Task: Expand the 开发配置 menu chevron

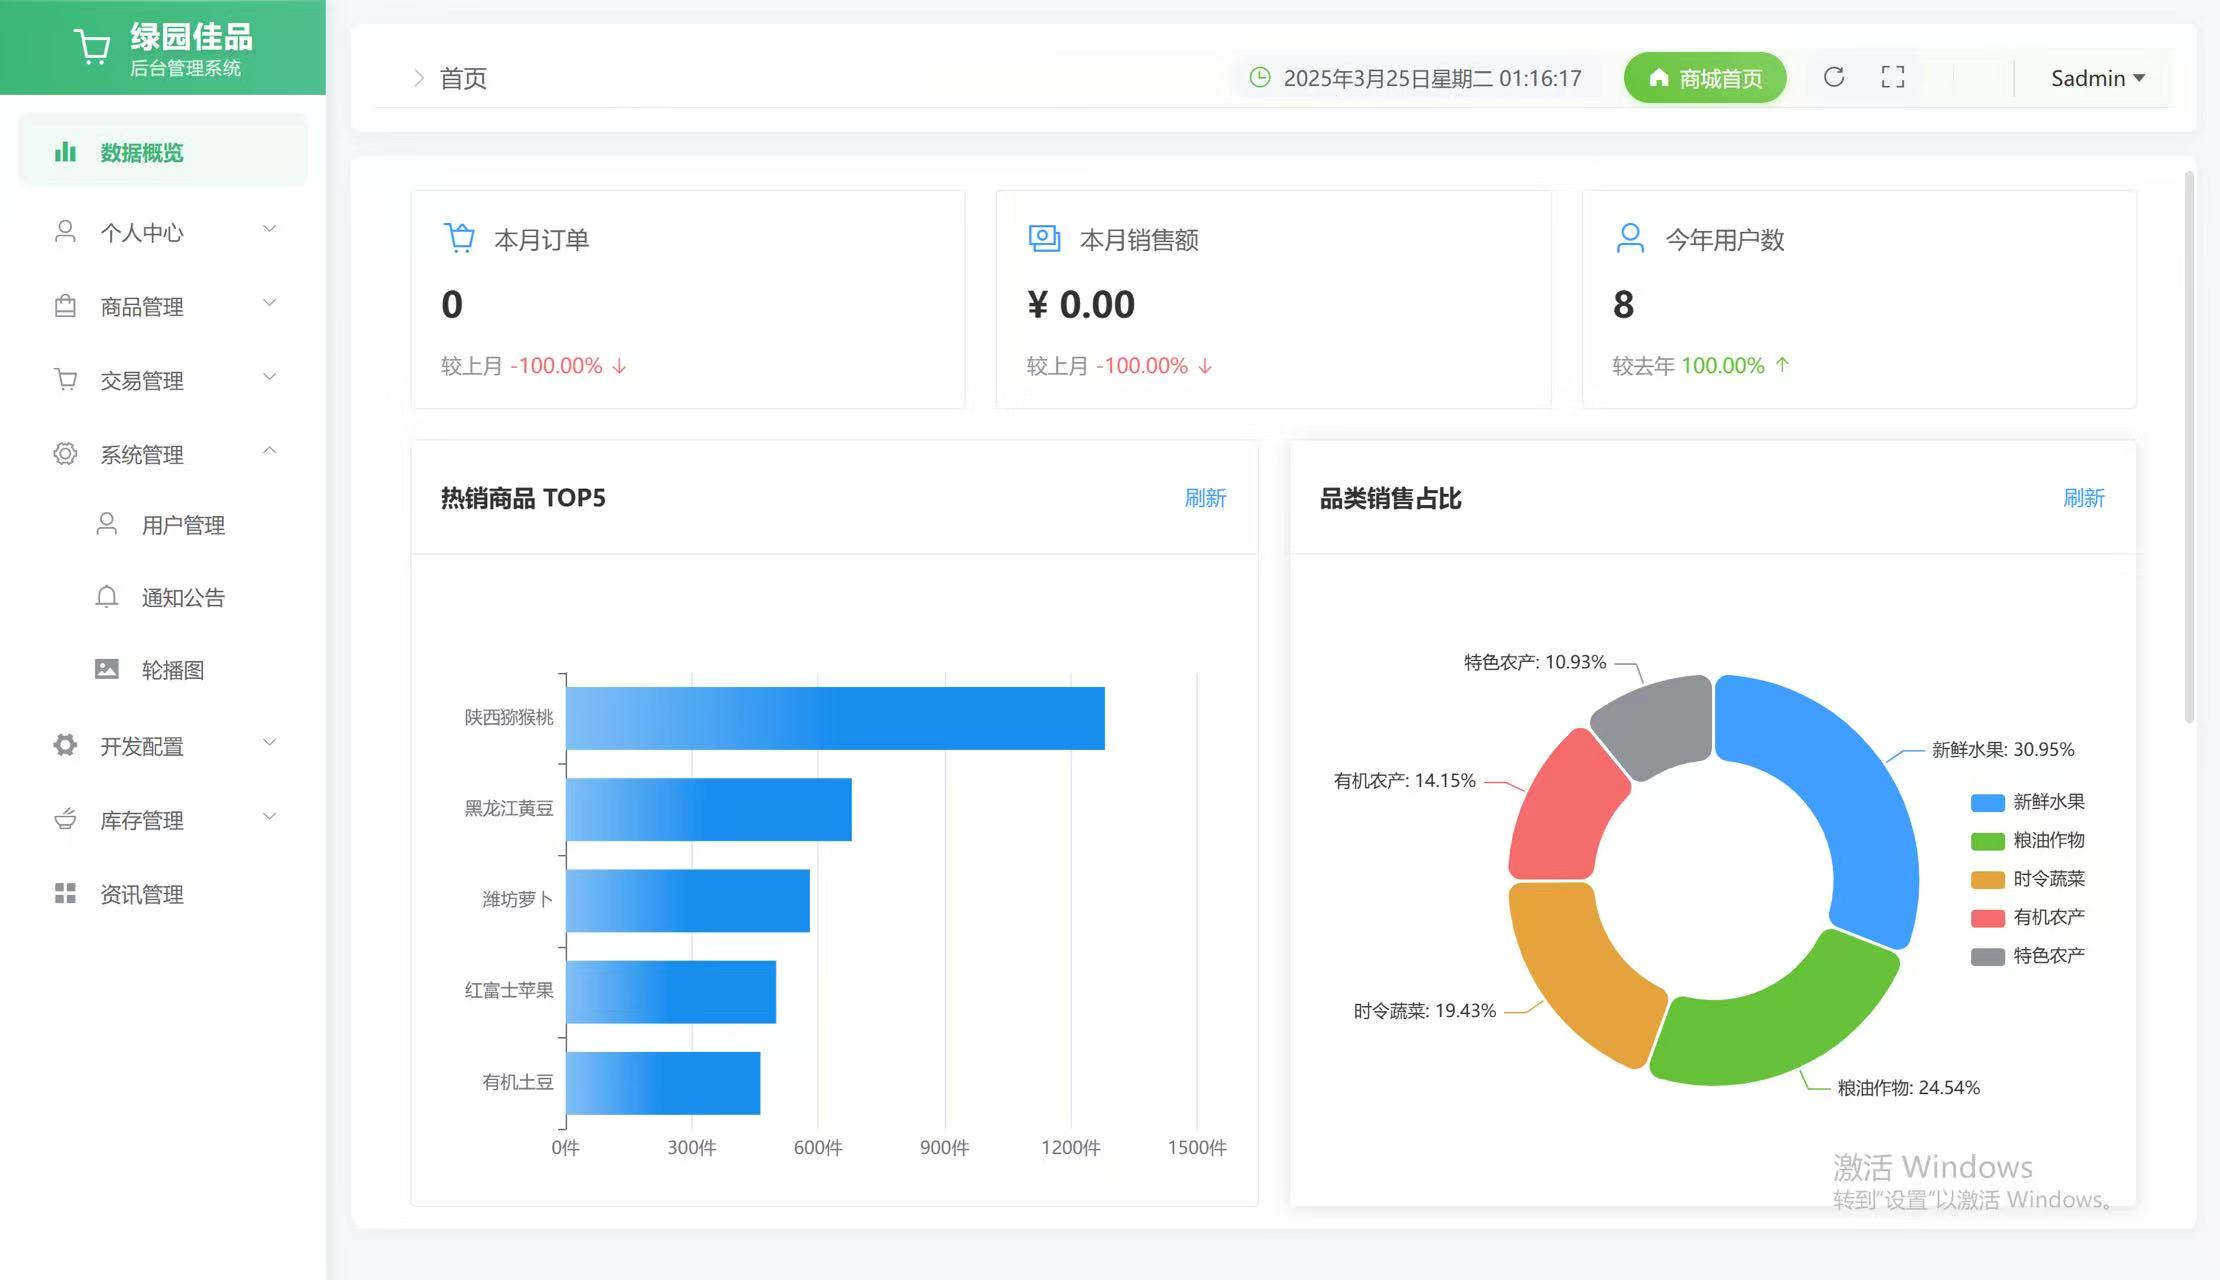Action: [x=269, y=742]
